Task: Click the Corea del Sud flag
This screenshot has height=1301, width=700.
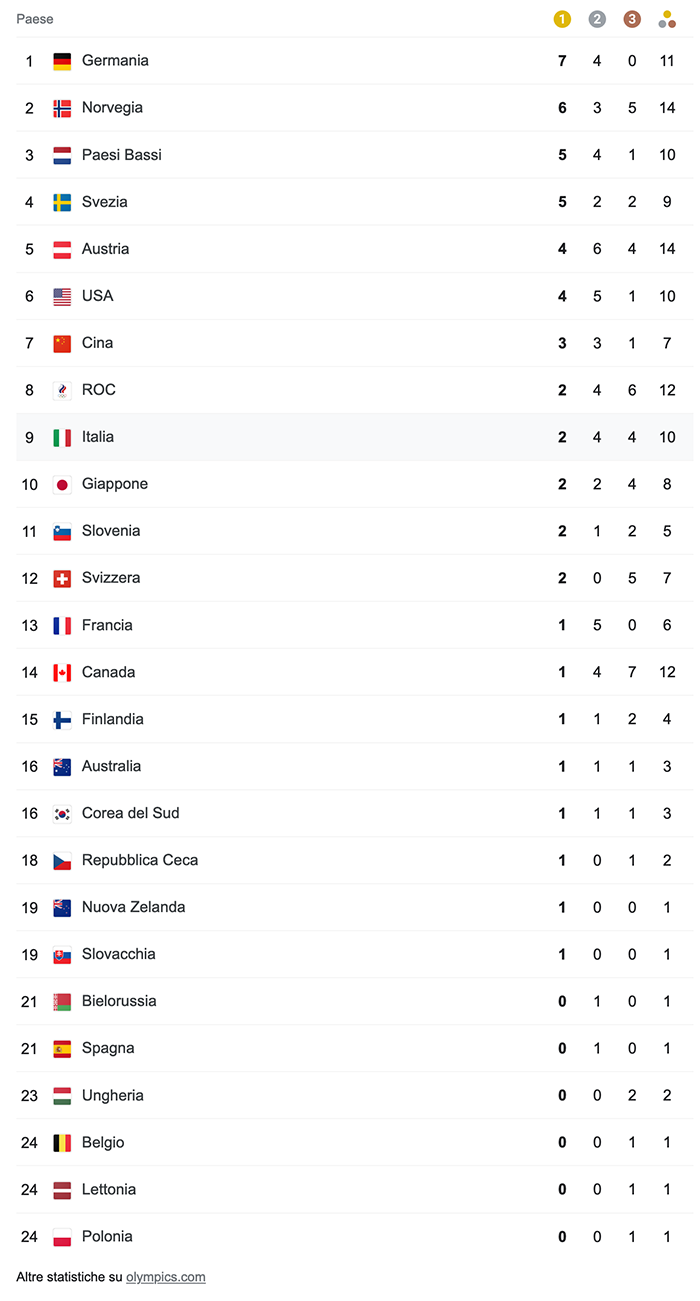Action: coord(62,813)
